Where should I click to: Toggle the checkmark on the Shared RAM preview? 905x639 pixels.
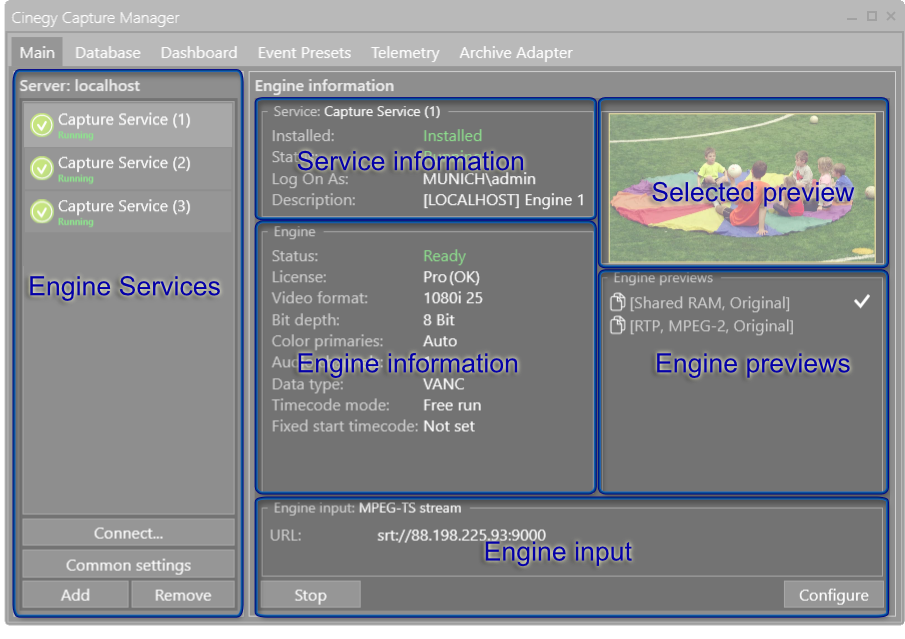click(x=862, y=300)
